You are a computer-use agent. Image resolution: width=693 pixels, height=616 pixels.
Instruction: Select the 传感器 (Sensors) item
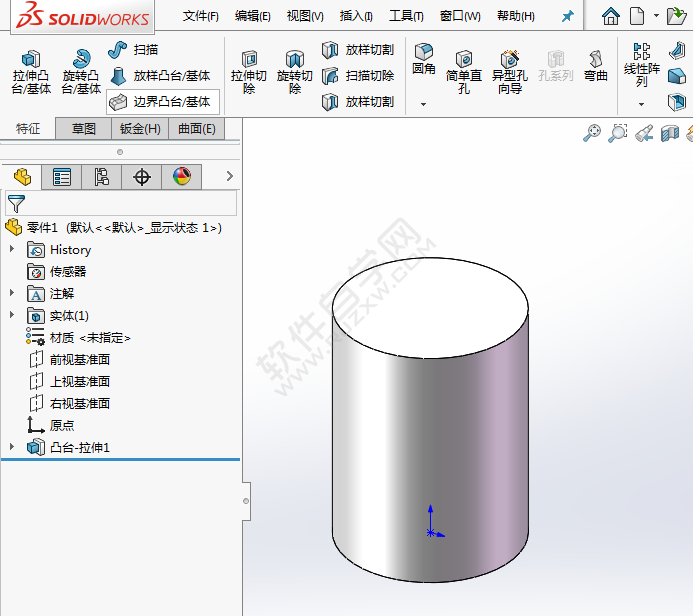57,271
